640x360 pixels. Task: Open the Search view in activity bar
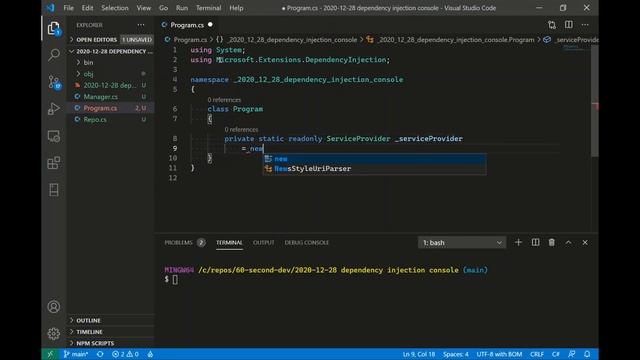coord(53,55)
